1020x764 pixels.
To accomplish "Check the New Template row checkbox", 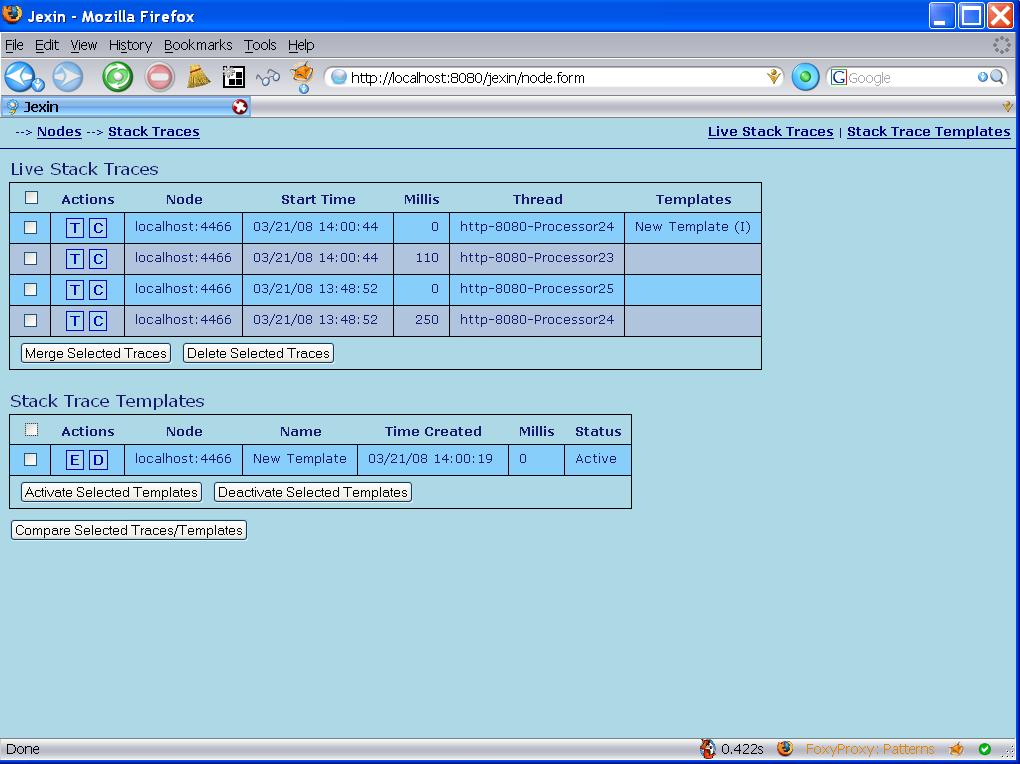I will (31, 459).
